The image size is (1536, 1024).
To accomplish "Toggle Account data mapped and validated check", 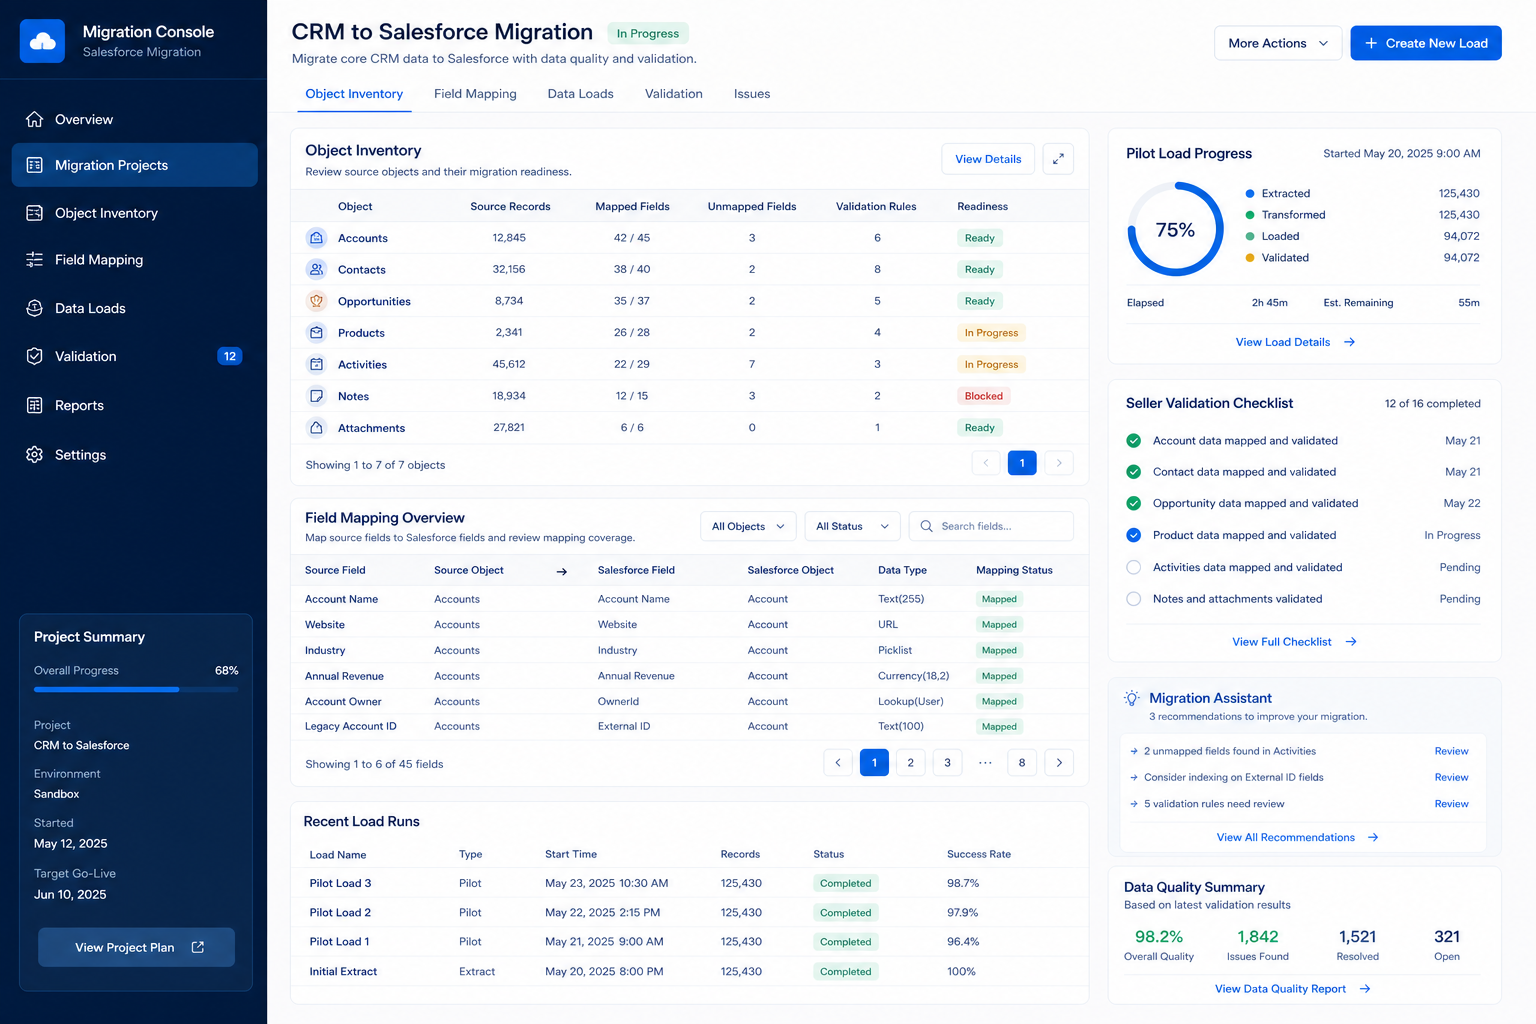I will pyautogui.click(x=1134, y=441).
